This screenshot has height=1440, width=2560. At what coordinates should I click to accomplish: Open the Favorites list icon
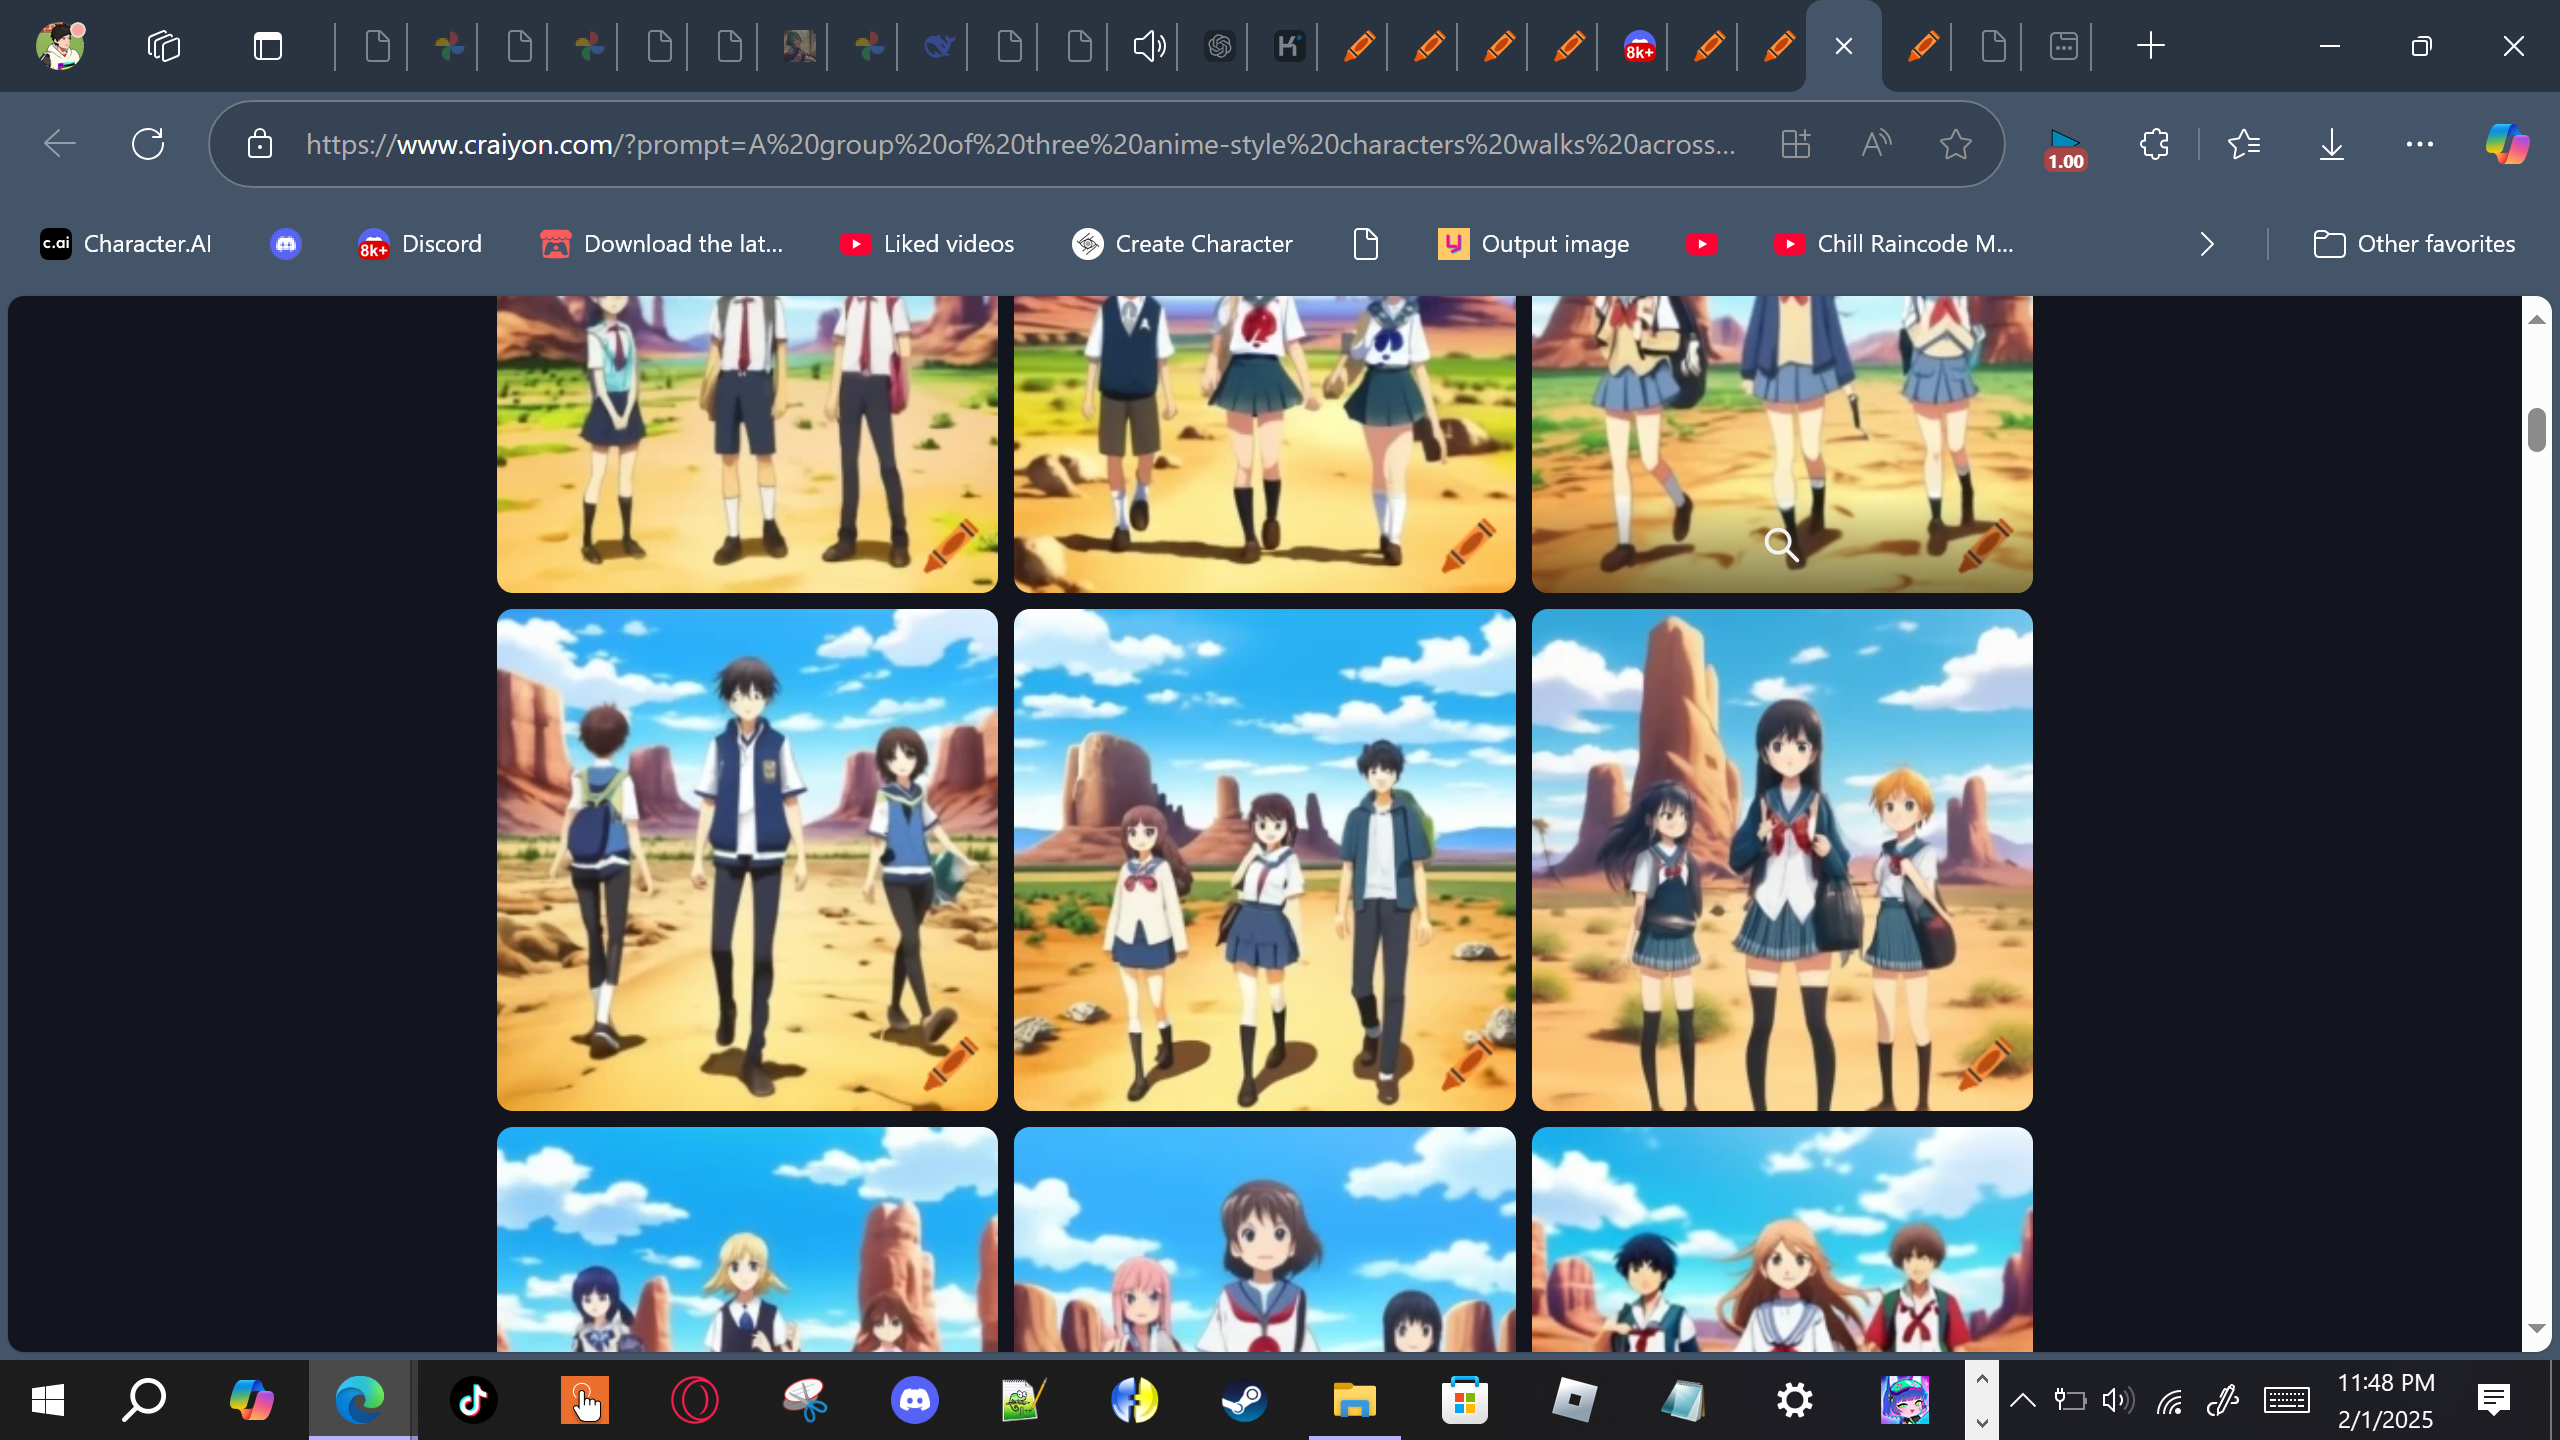coord(2244,144)
